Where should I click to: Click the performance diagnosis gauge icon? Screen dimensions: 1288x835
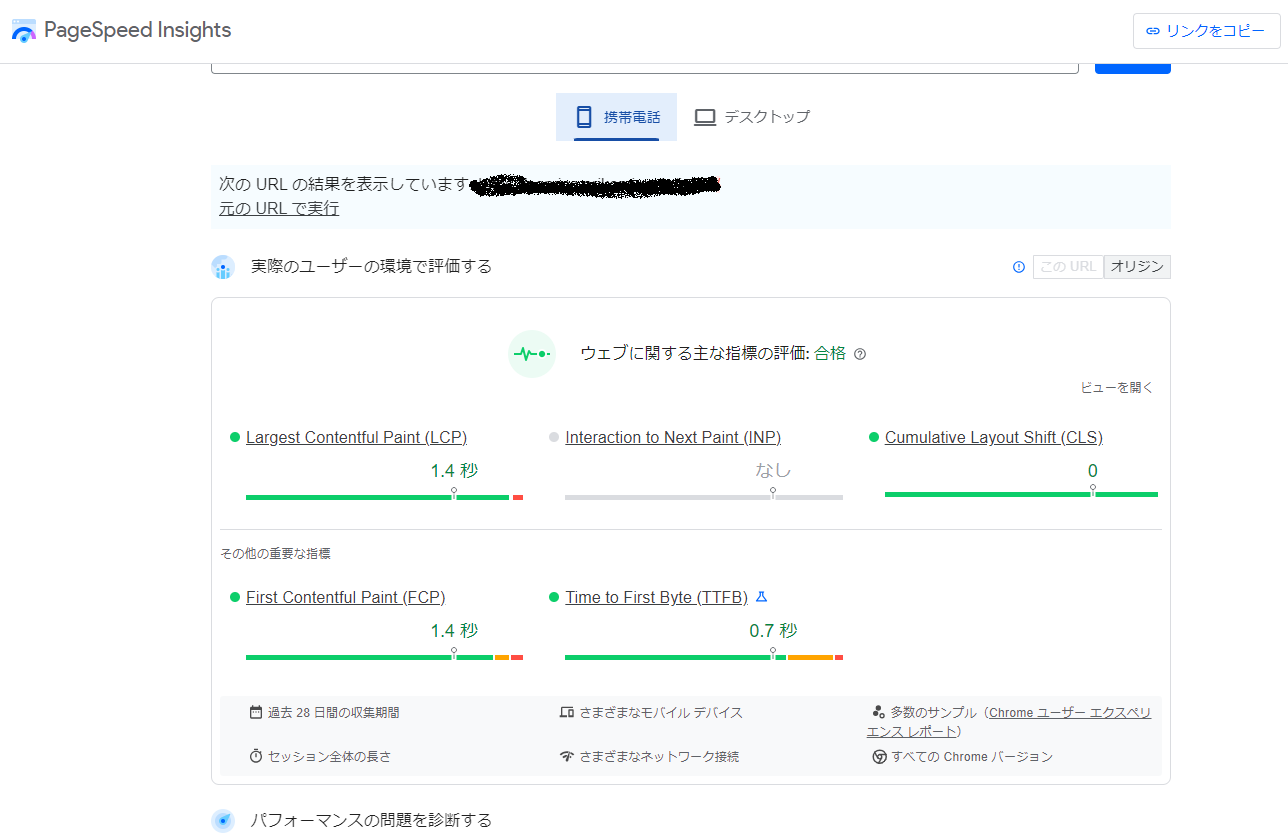click(x=223, y=821)
